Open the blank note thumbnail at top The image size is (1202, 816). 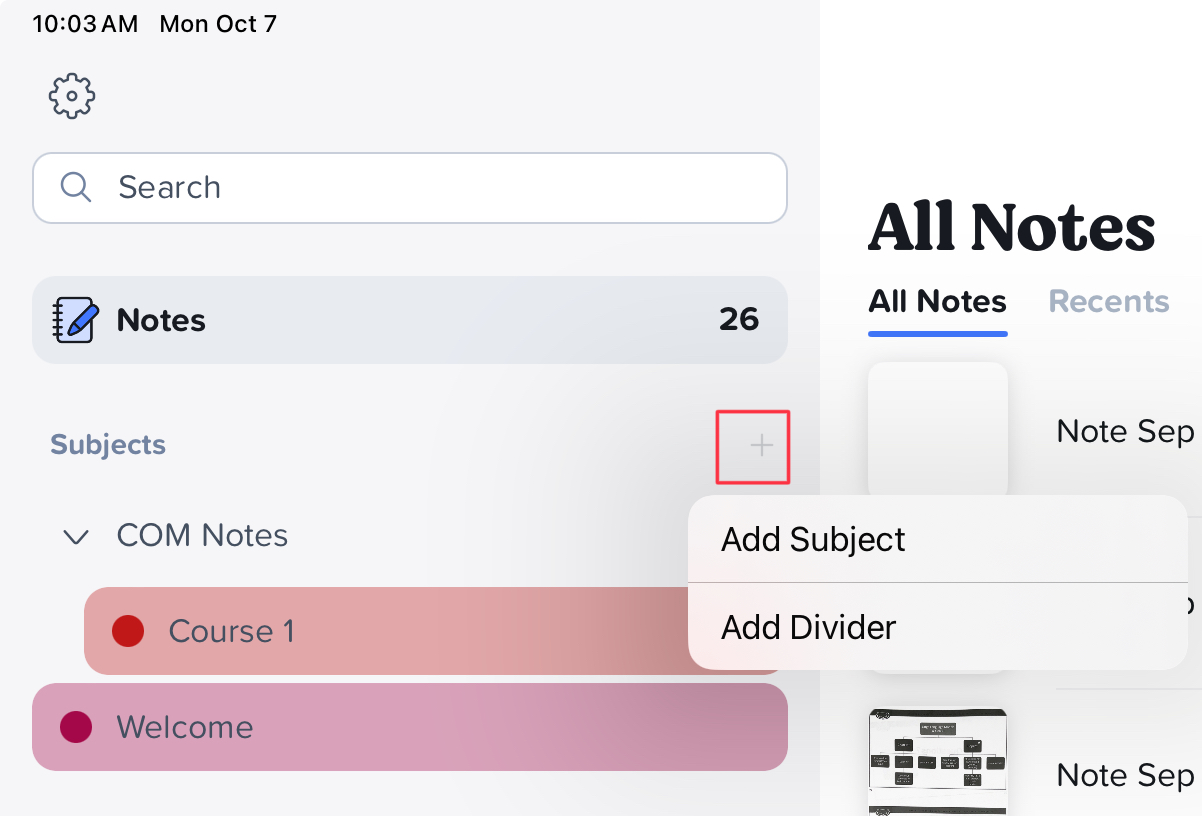tap(938, 430)
